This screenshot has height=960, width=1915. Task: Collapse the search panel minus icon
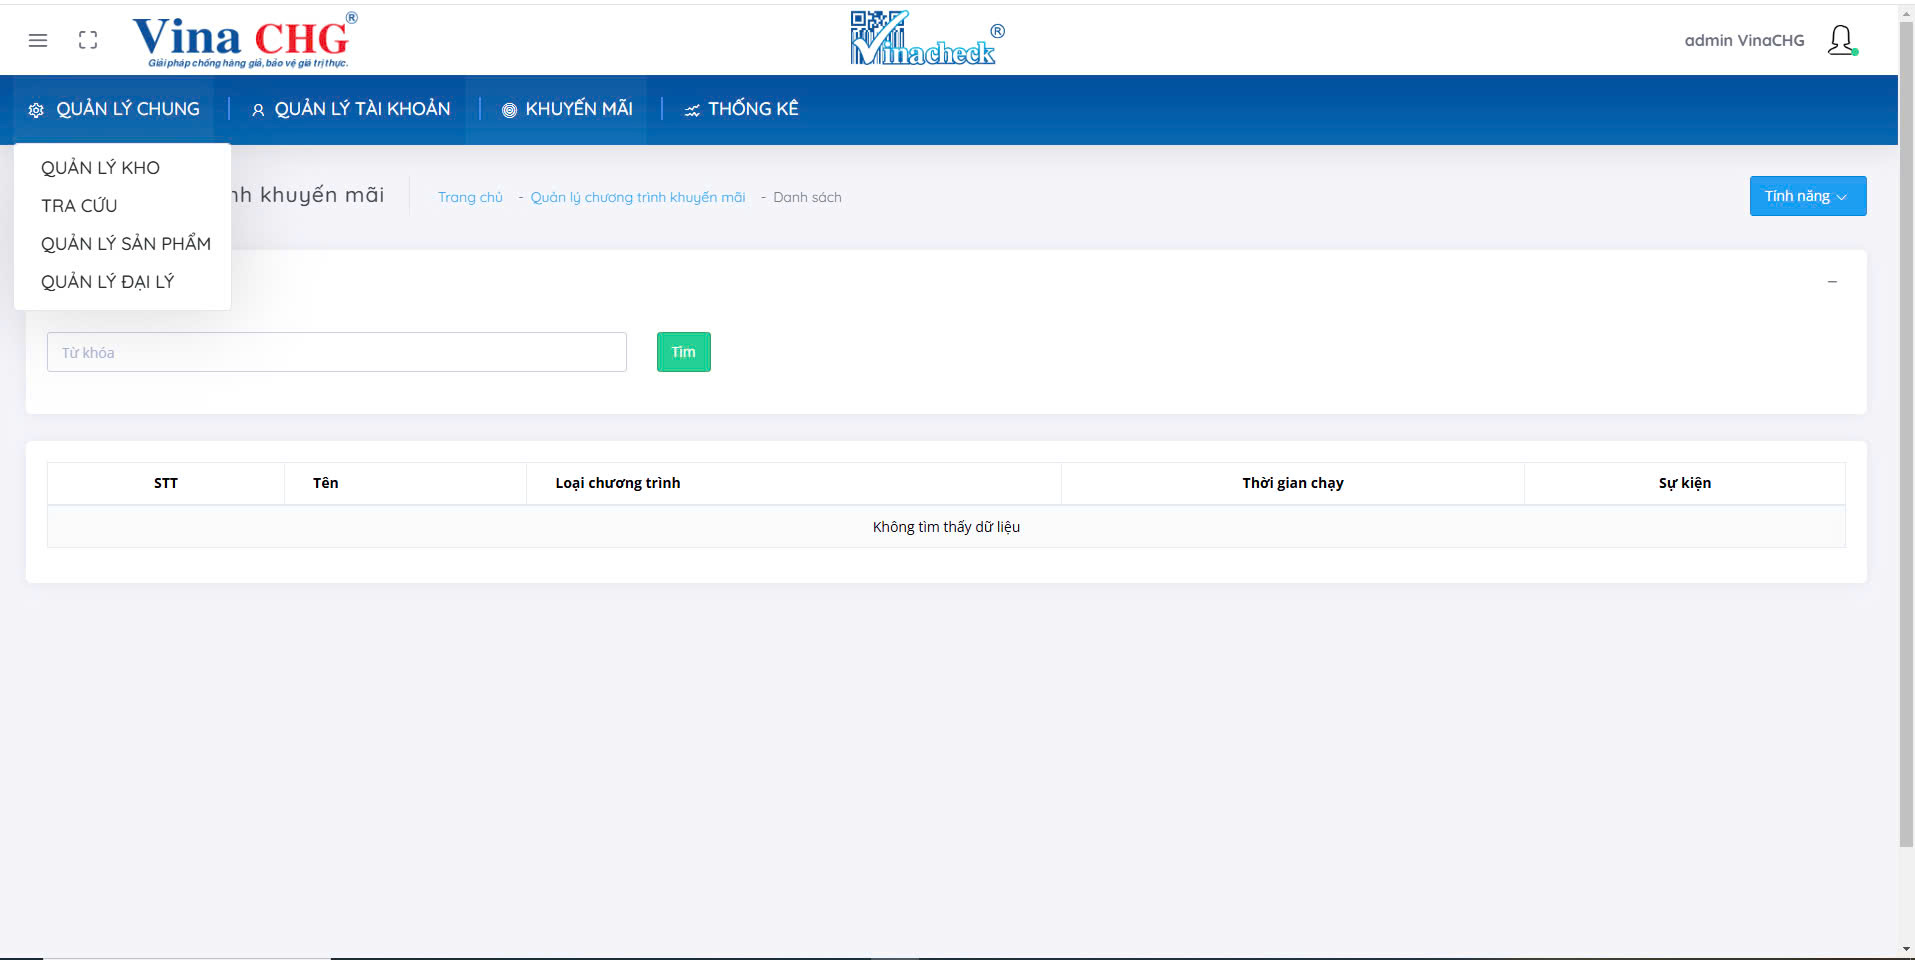[1832, 282]
